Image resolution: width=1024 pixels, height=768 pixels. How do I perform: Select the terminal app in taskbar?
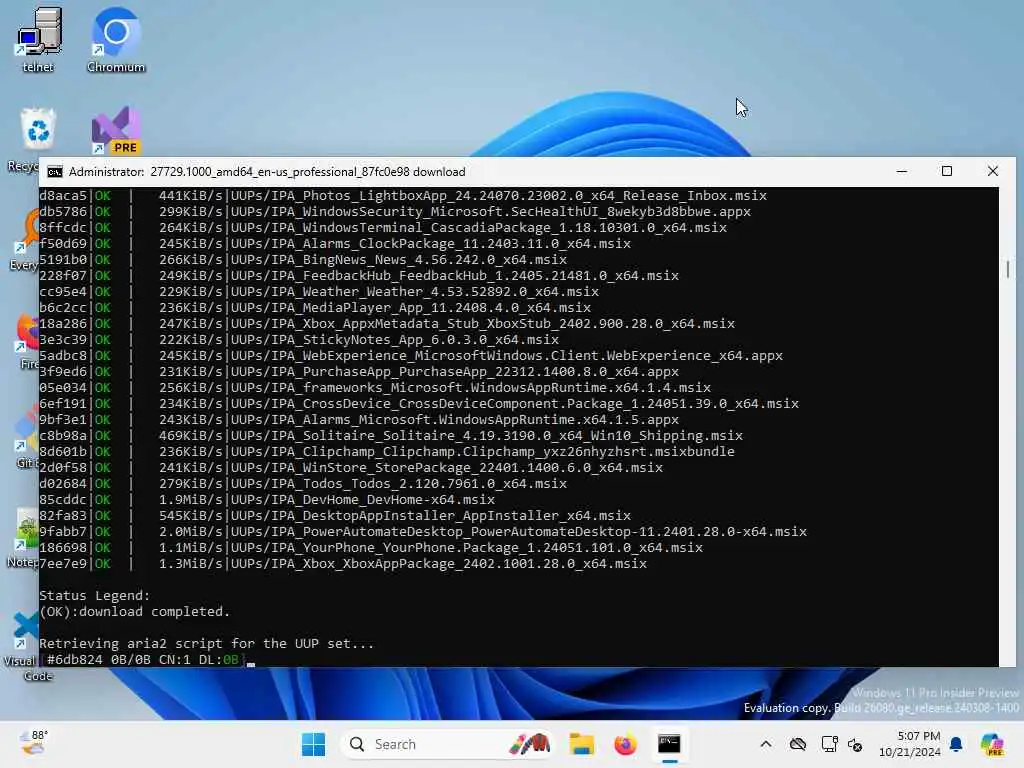coord(669,744)
